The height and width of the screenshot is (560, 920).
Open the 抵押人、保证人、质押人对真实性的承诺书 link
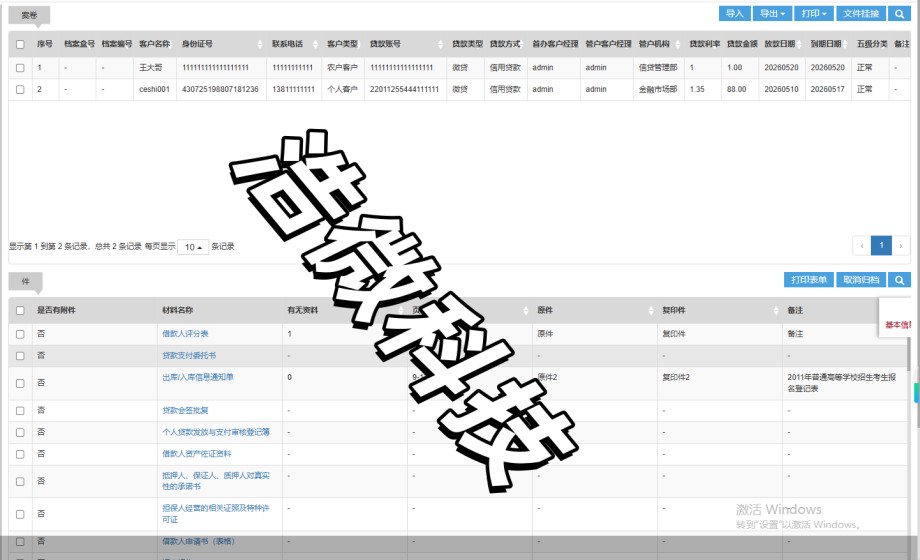[x=216, y=481]
